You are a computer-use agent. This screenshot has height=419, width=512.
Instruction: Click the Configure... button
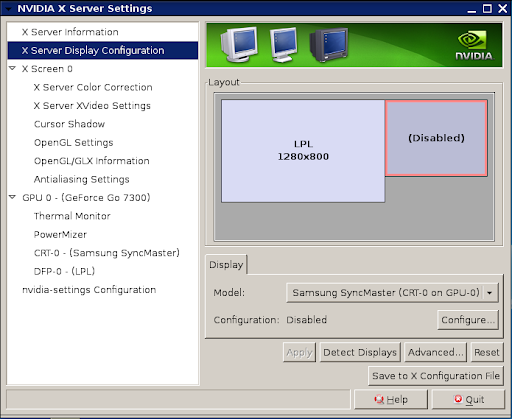[468, 320]
